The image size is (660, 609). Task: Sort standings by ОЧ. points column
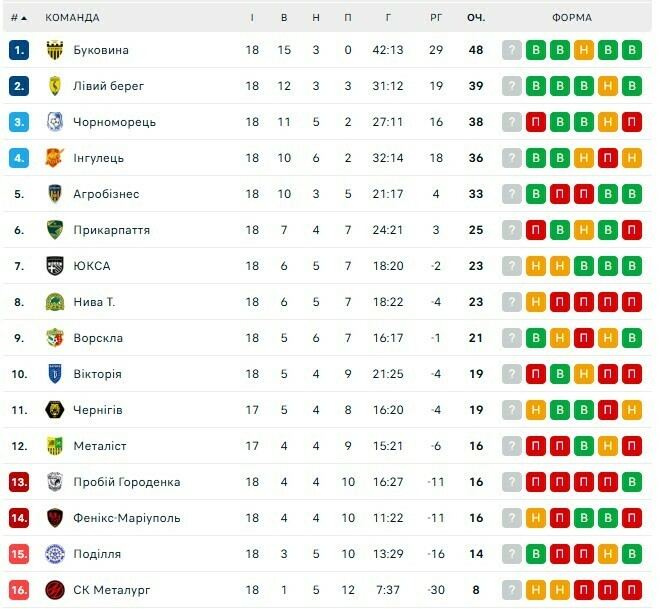click(475, 17)
